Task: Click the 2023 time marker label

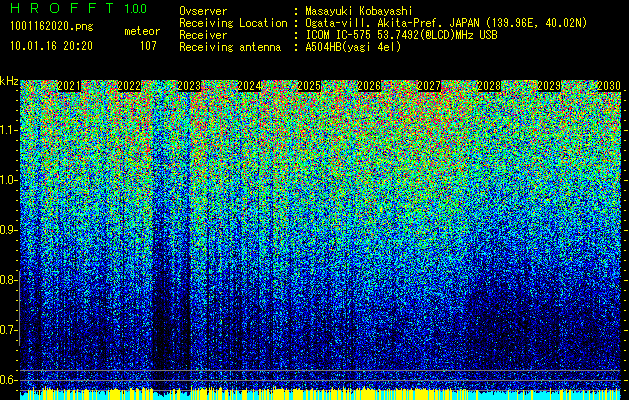Action: (x=189, y=86)
